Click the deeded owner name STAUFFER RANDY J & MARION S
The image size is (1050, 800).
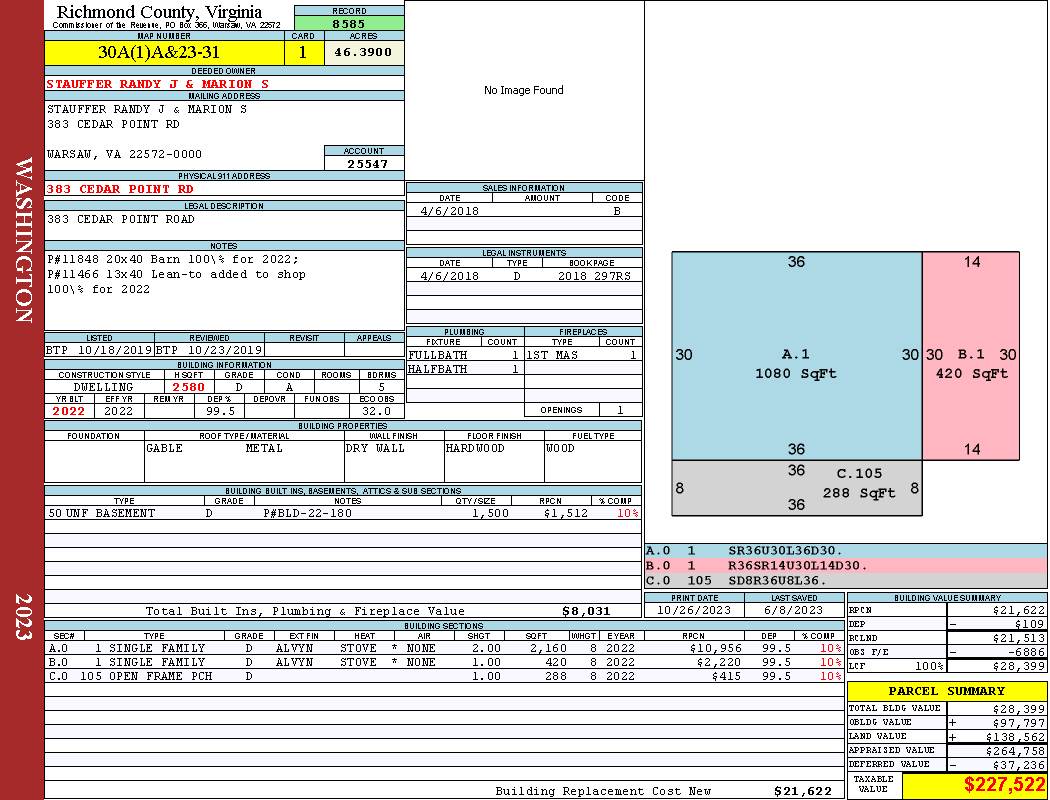tap(157, 84)
